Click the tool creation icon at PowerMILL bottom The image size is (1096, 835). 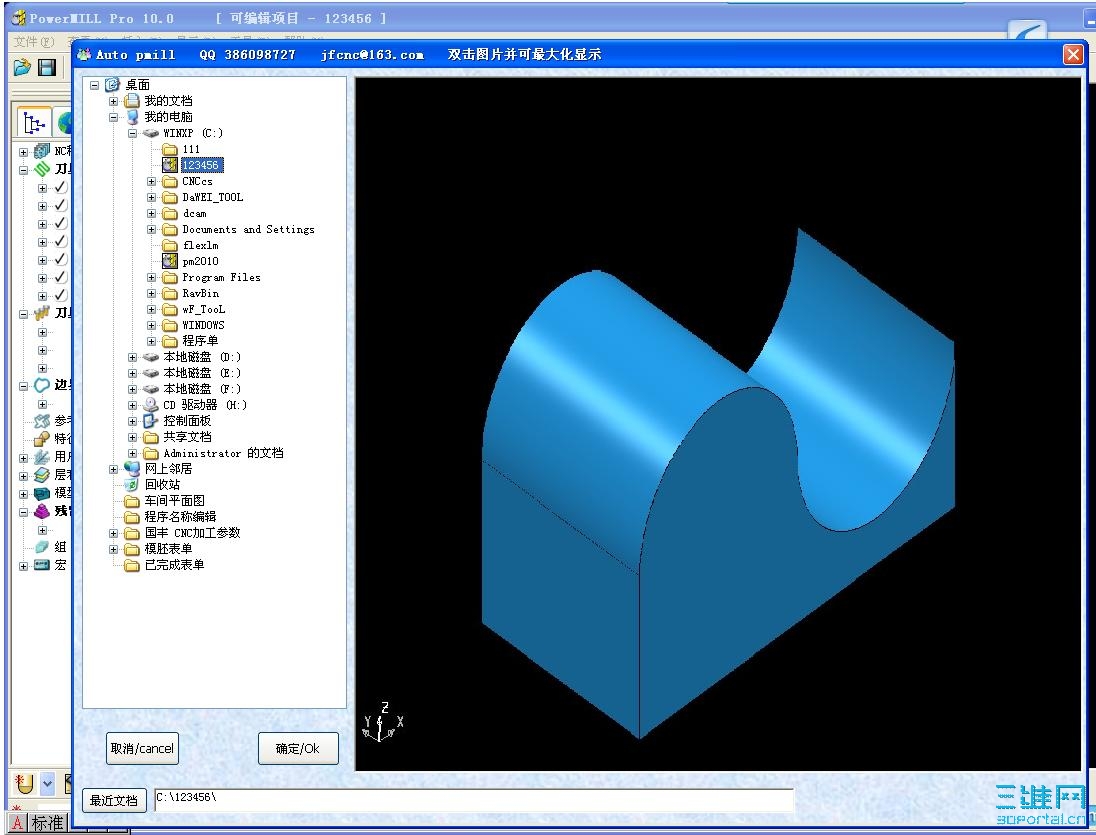coord(25,784)
